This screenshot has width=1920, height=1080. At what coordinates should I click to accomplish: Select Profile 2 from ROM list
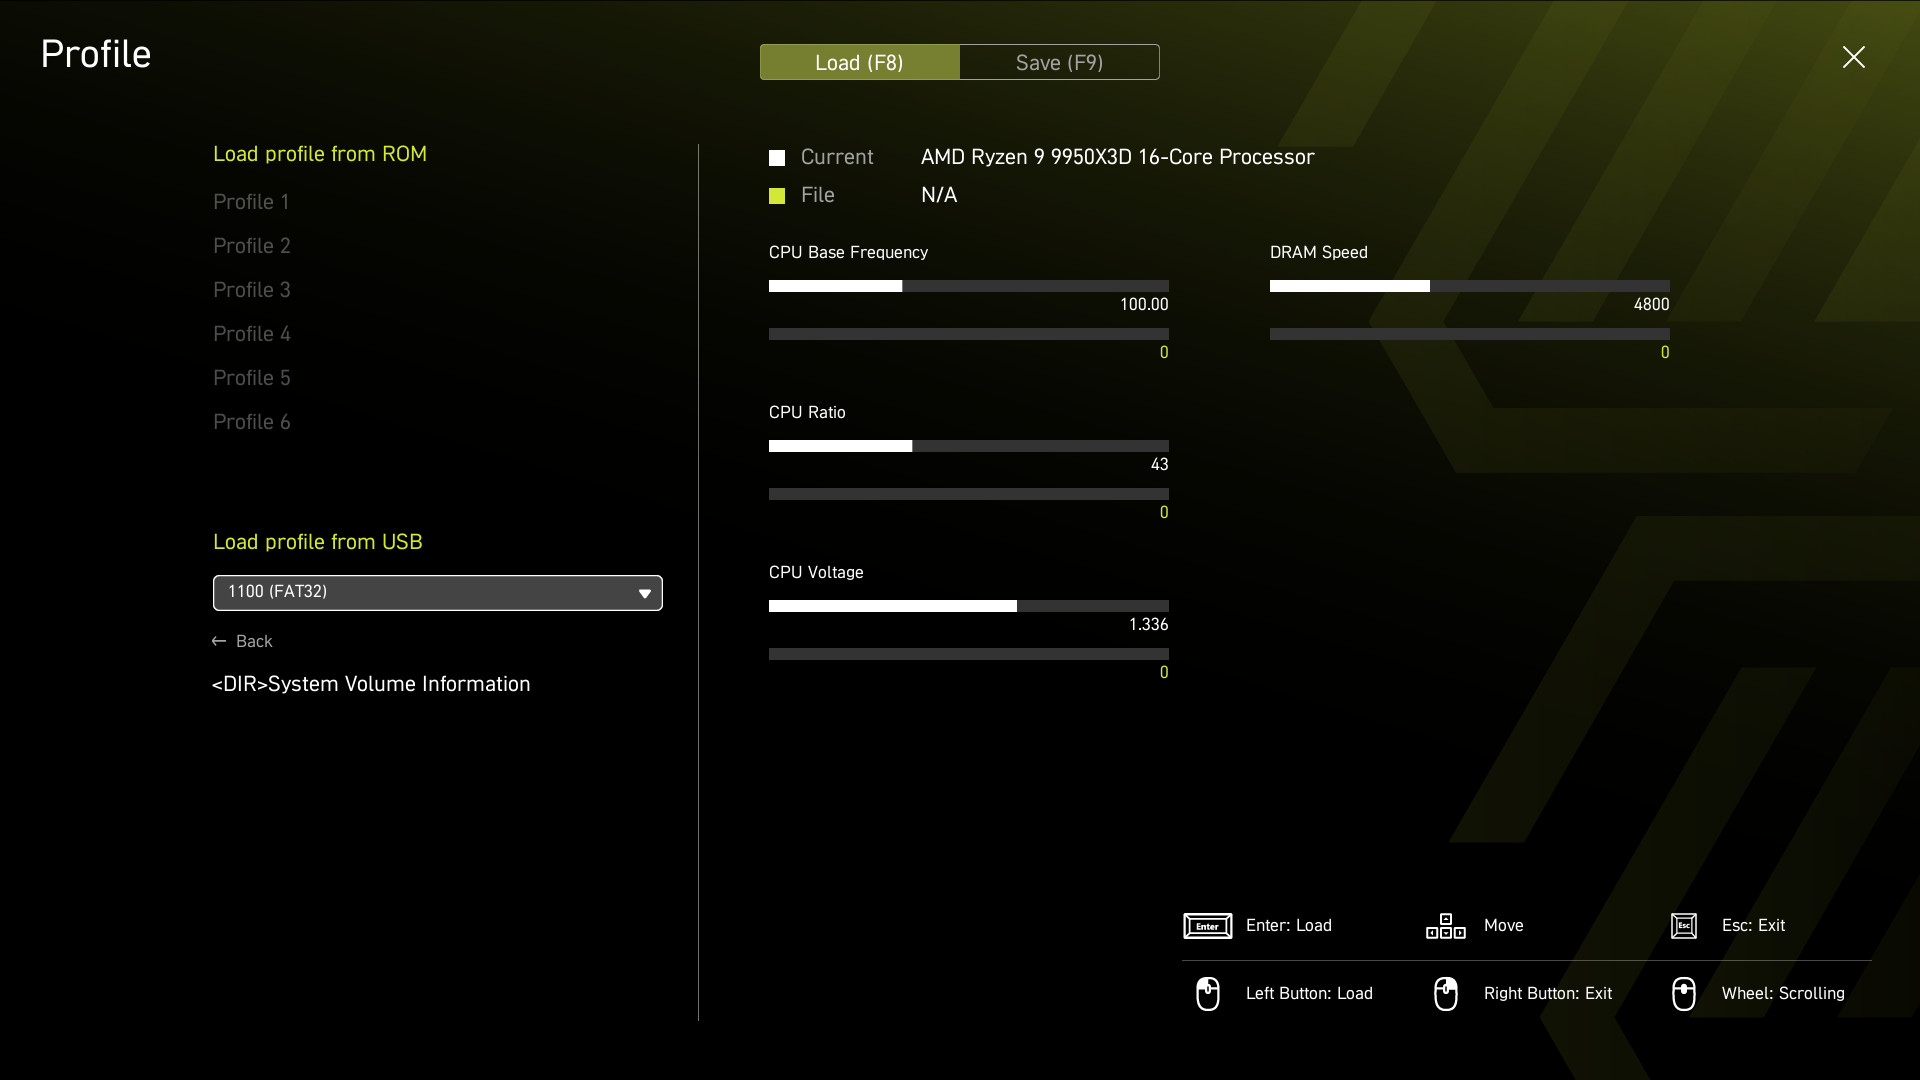pyautogui.click(x=252, y=246)
